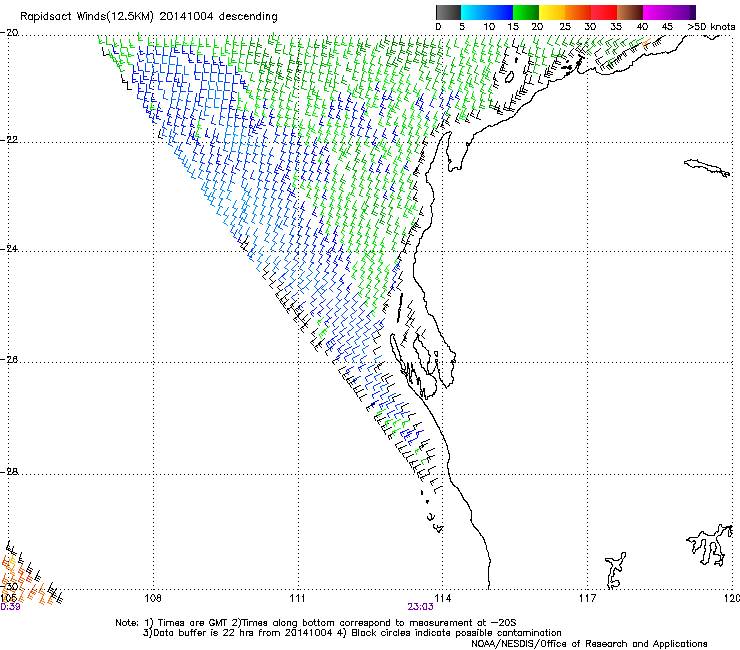Click the "-28" latitude axis label
Viewport: 740px width, 650px height.
pyautogui.click(x=9, y=471)
